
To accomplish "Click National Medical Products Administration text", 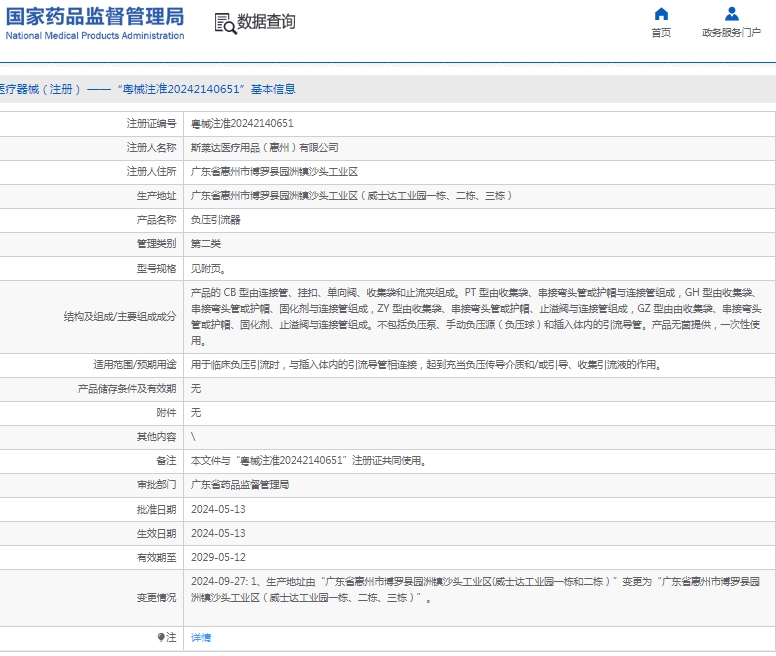I will point(95,36).
